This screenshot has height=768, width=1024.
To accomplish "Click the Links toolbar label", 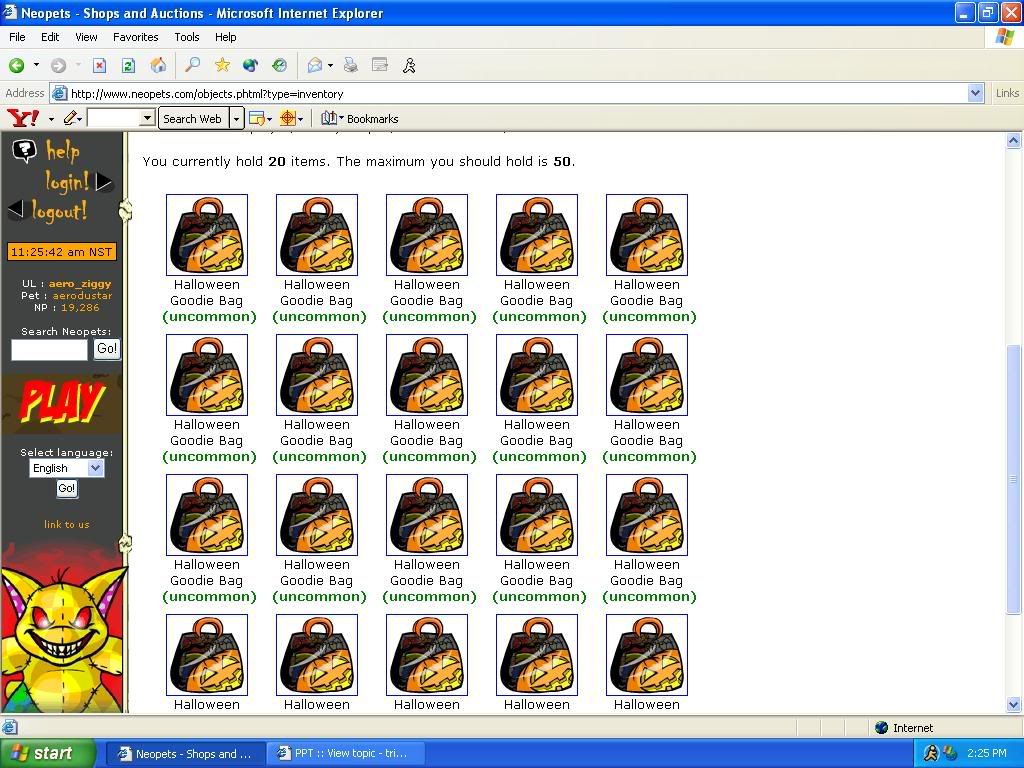I will (x=1007, y=93).
